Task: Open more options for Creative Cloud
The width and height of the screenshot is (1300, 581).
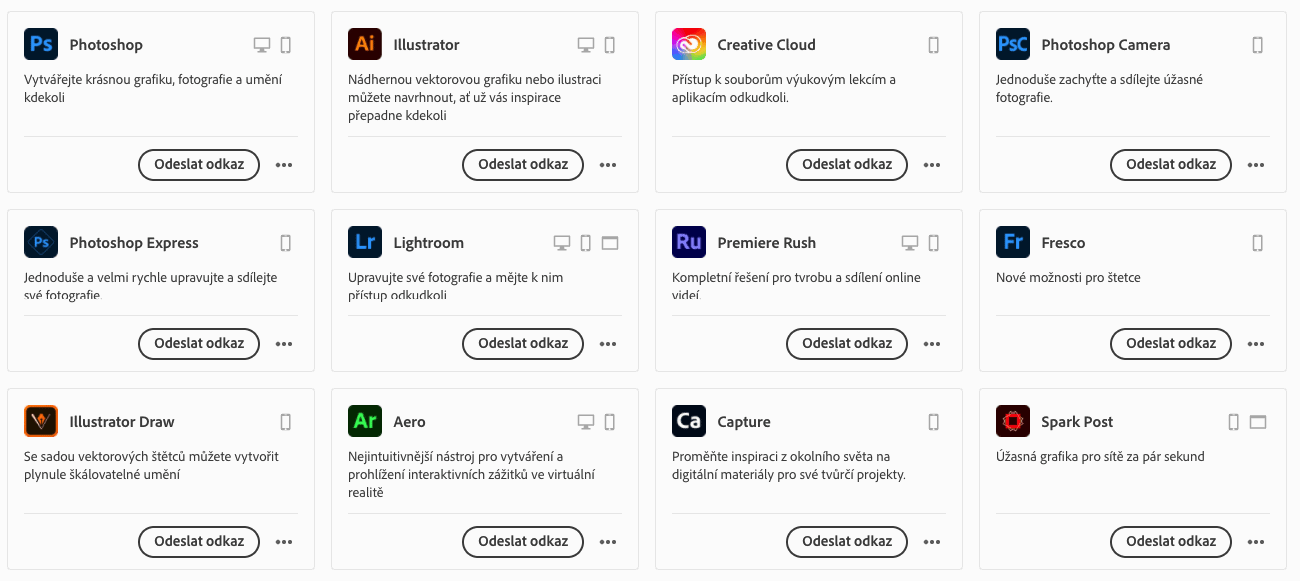Action: point(932,165)
